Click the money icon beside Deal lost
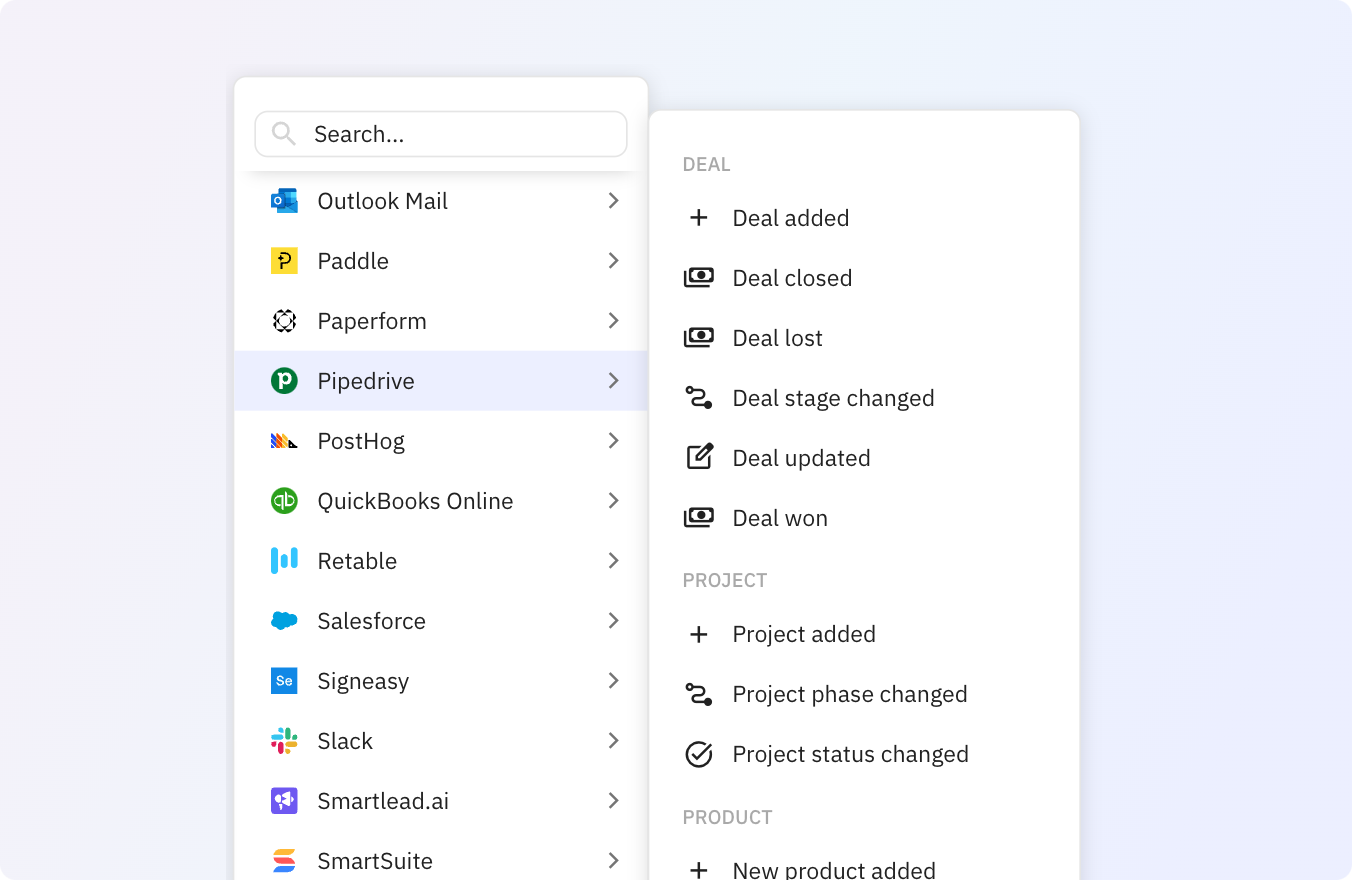 [699, 338]
